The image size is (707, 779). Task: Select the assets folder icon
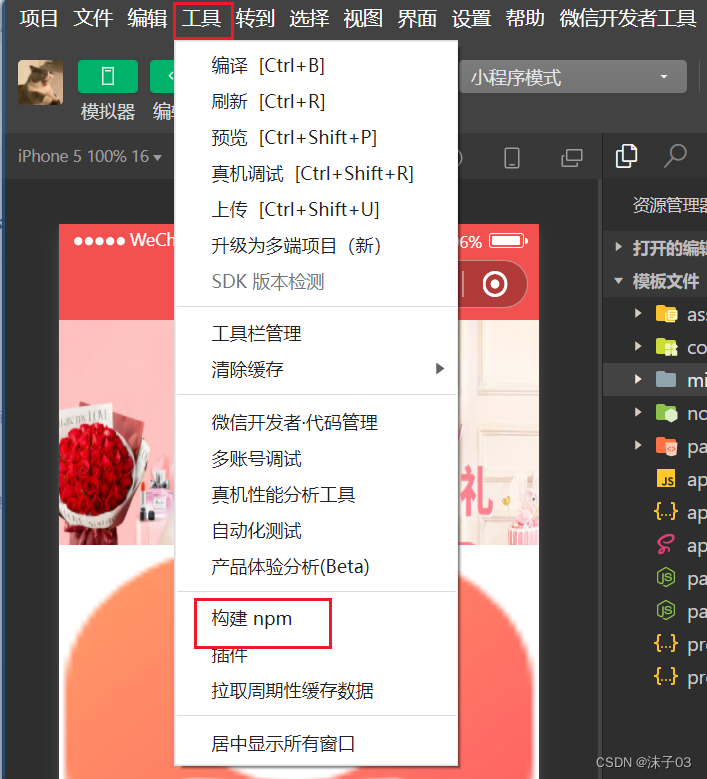point(666,313)
